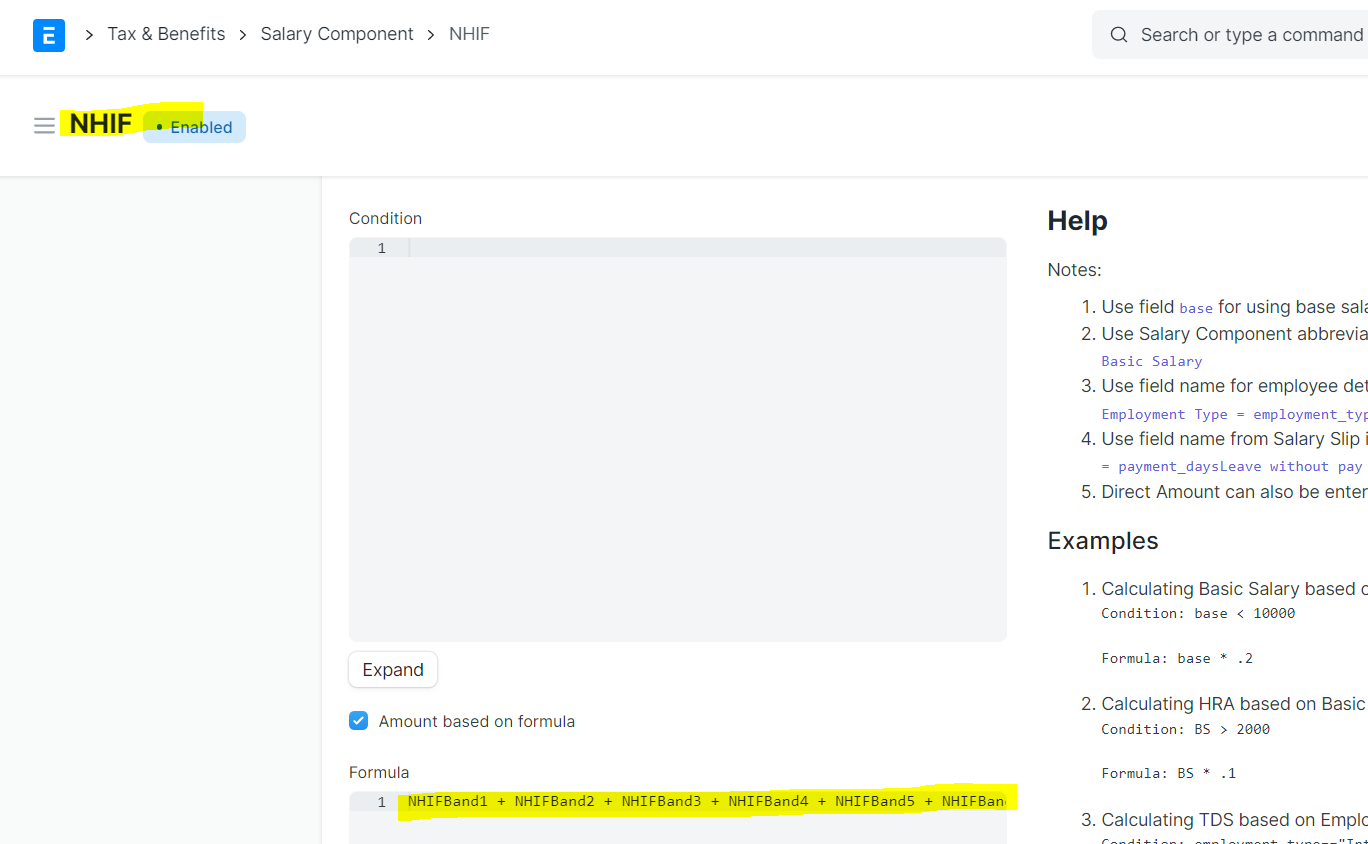1368x844 pixels.
Task: Click the highlighted NHIF heading
Action: [99, 123]
